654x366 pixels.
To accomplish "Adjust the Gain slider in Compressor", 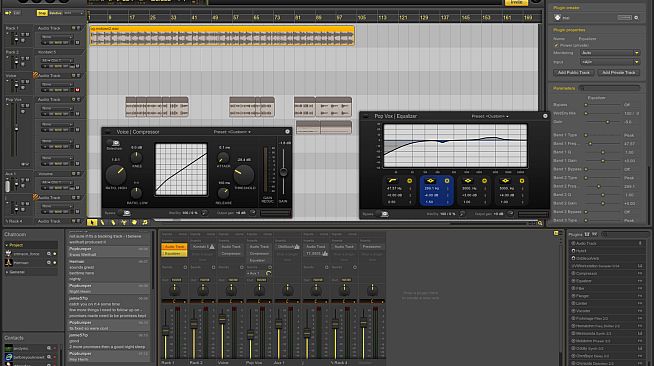I will [x=283, y=172].
